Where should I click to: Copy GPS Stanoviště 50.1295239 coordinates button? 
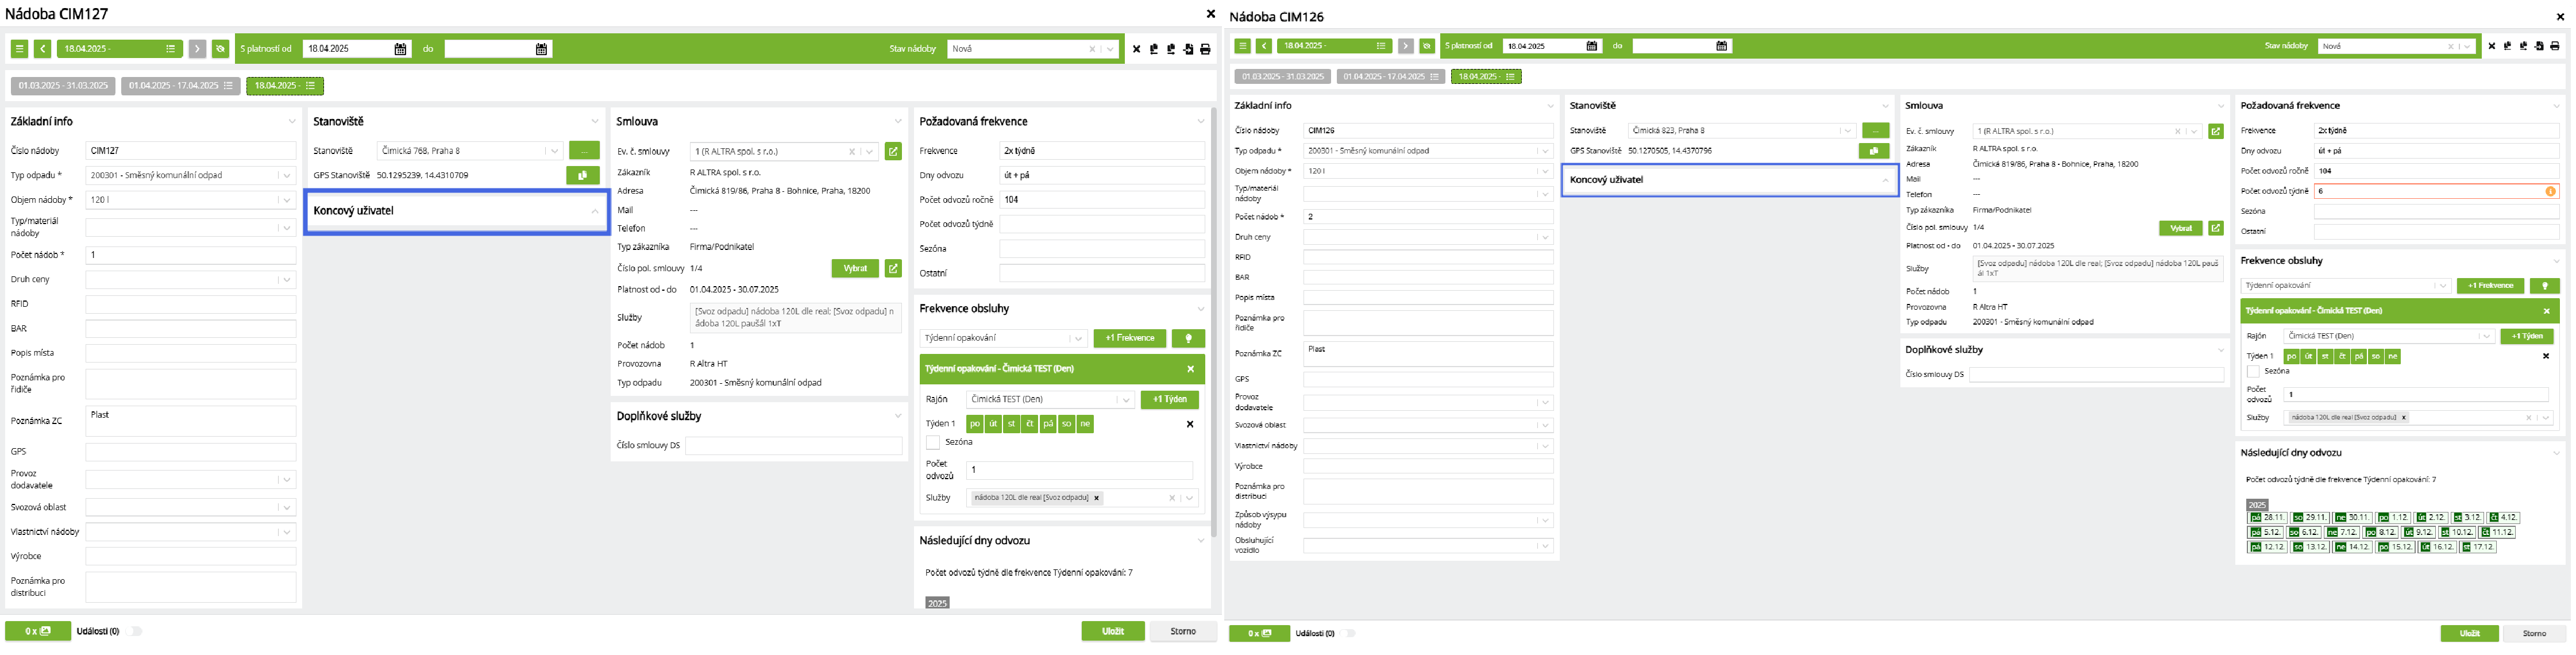pyautogui.click(x=583, y=175)
